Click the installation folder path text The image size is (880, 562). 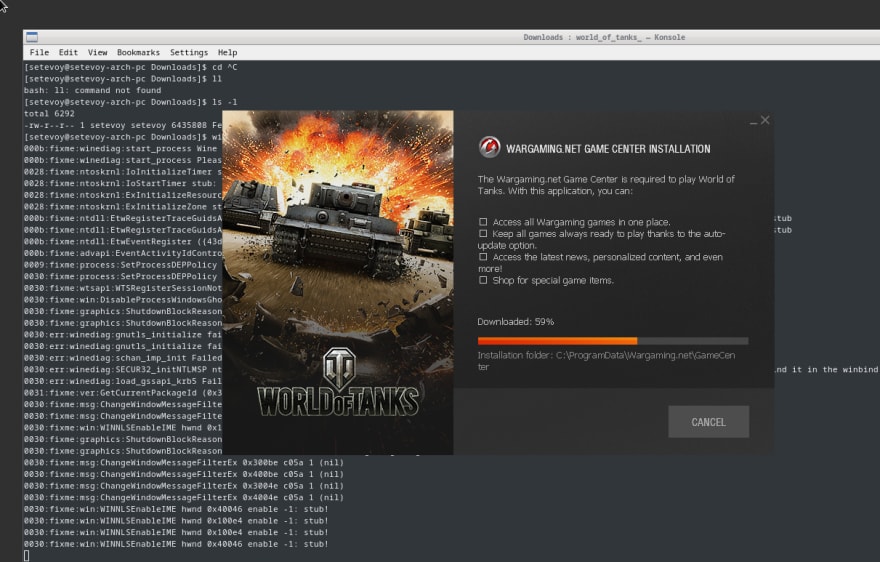click(x=606, y=361)
